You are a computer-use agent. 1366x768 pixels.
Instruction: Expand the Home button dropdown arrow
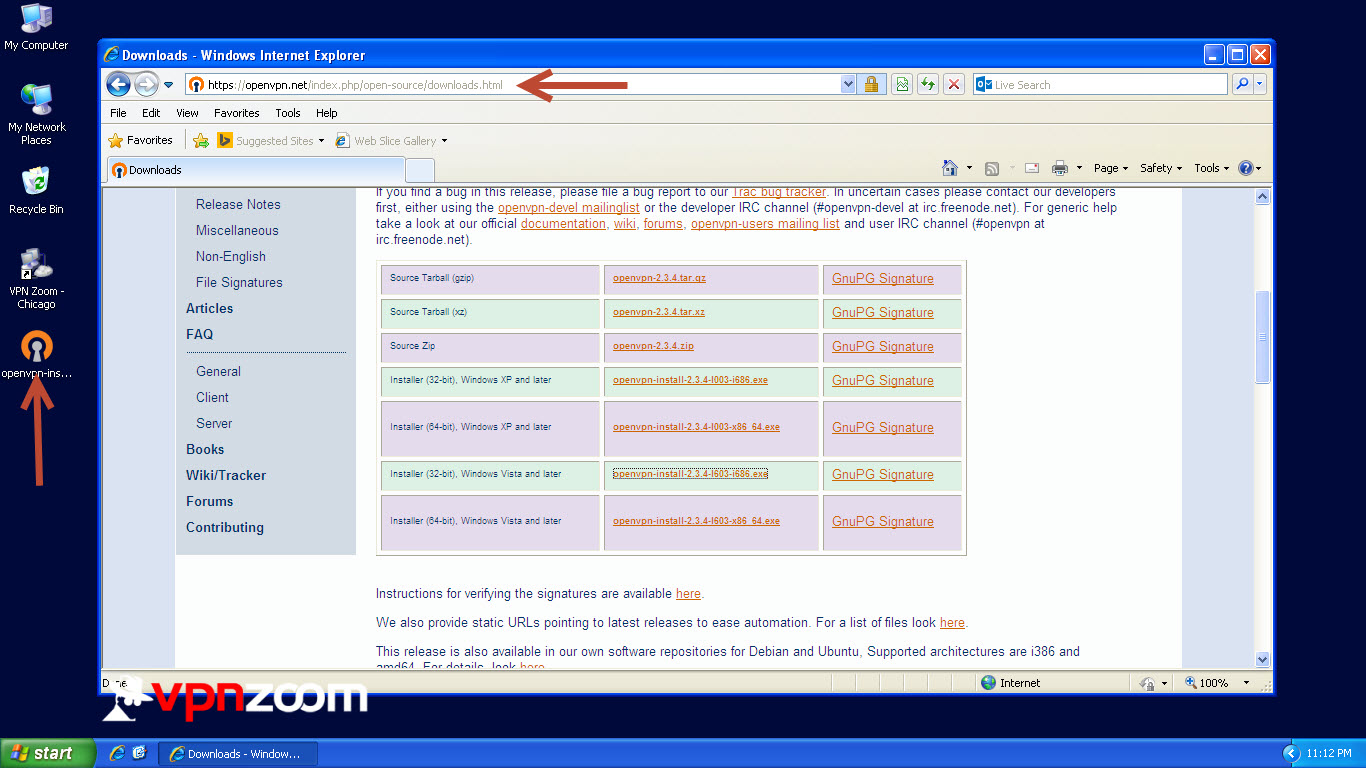pos(969,168)
